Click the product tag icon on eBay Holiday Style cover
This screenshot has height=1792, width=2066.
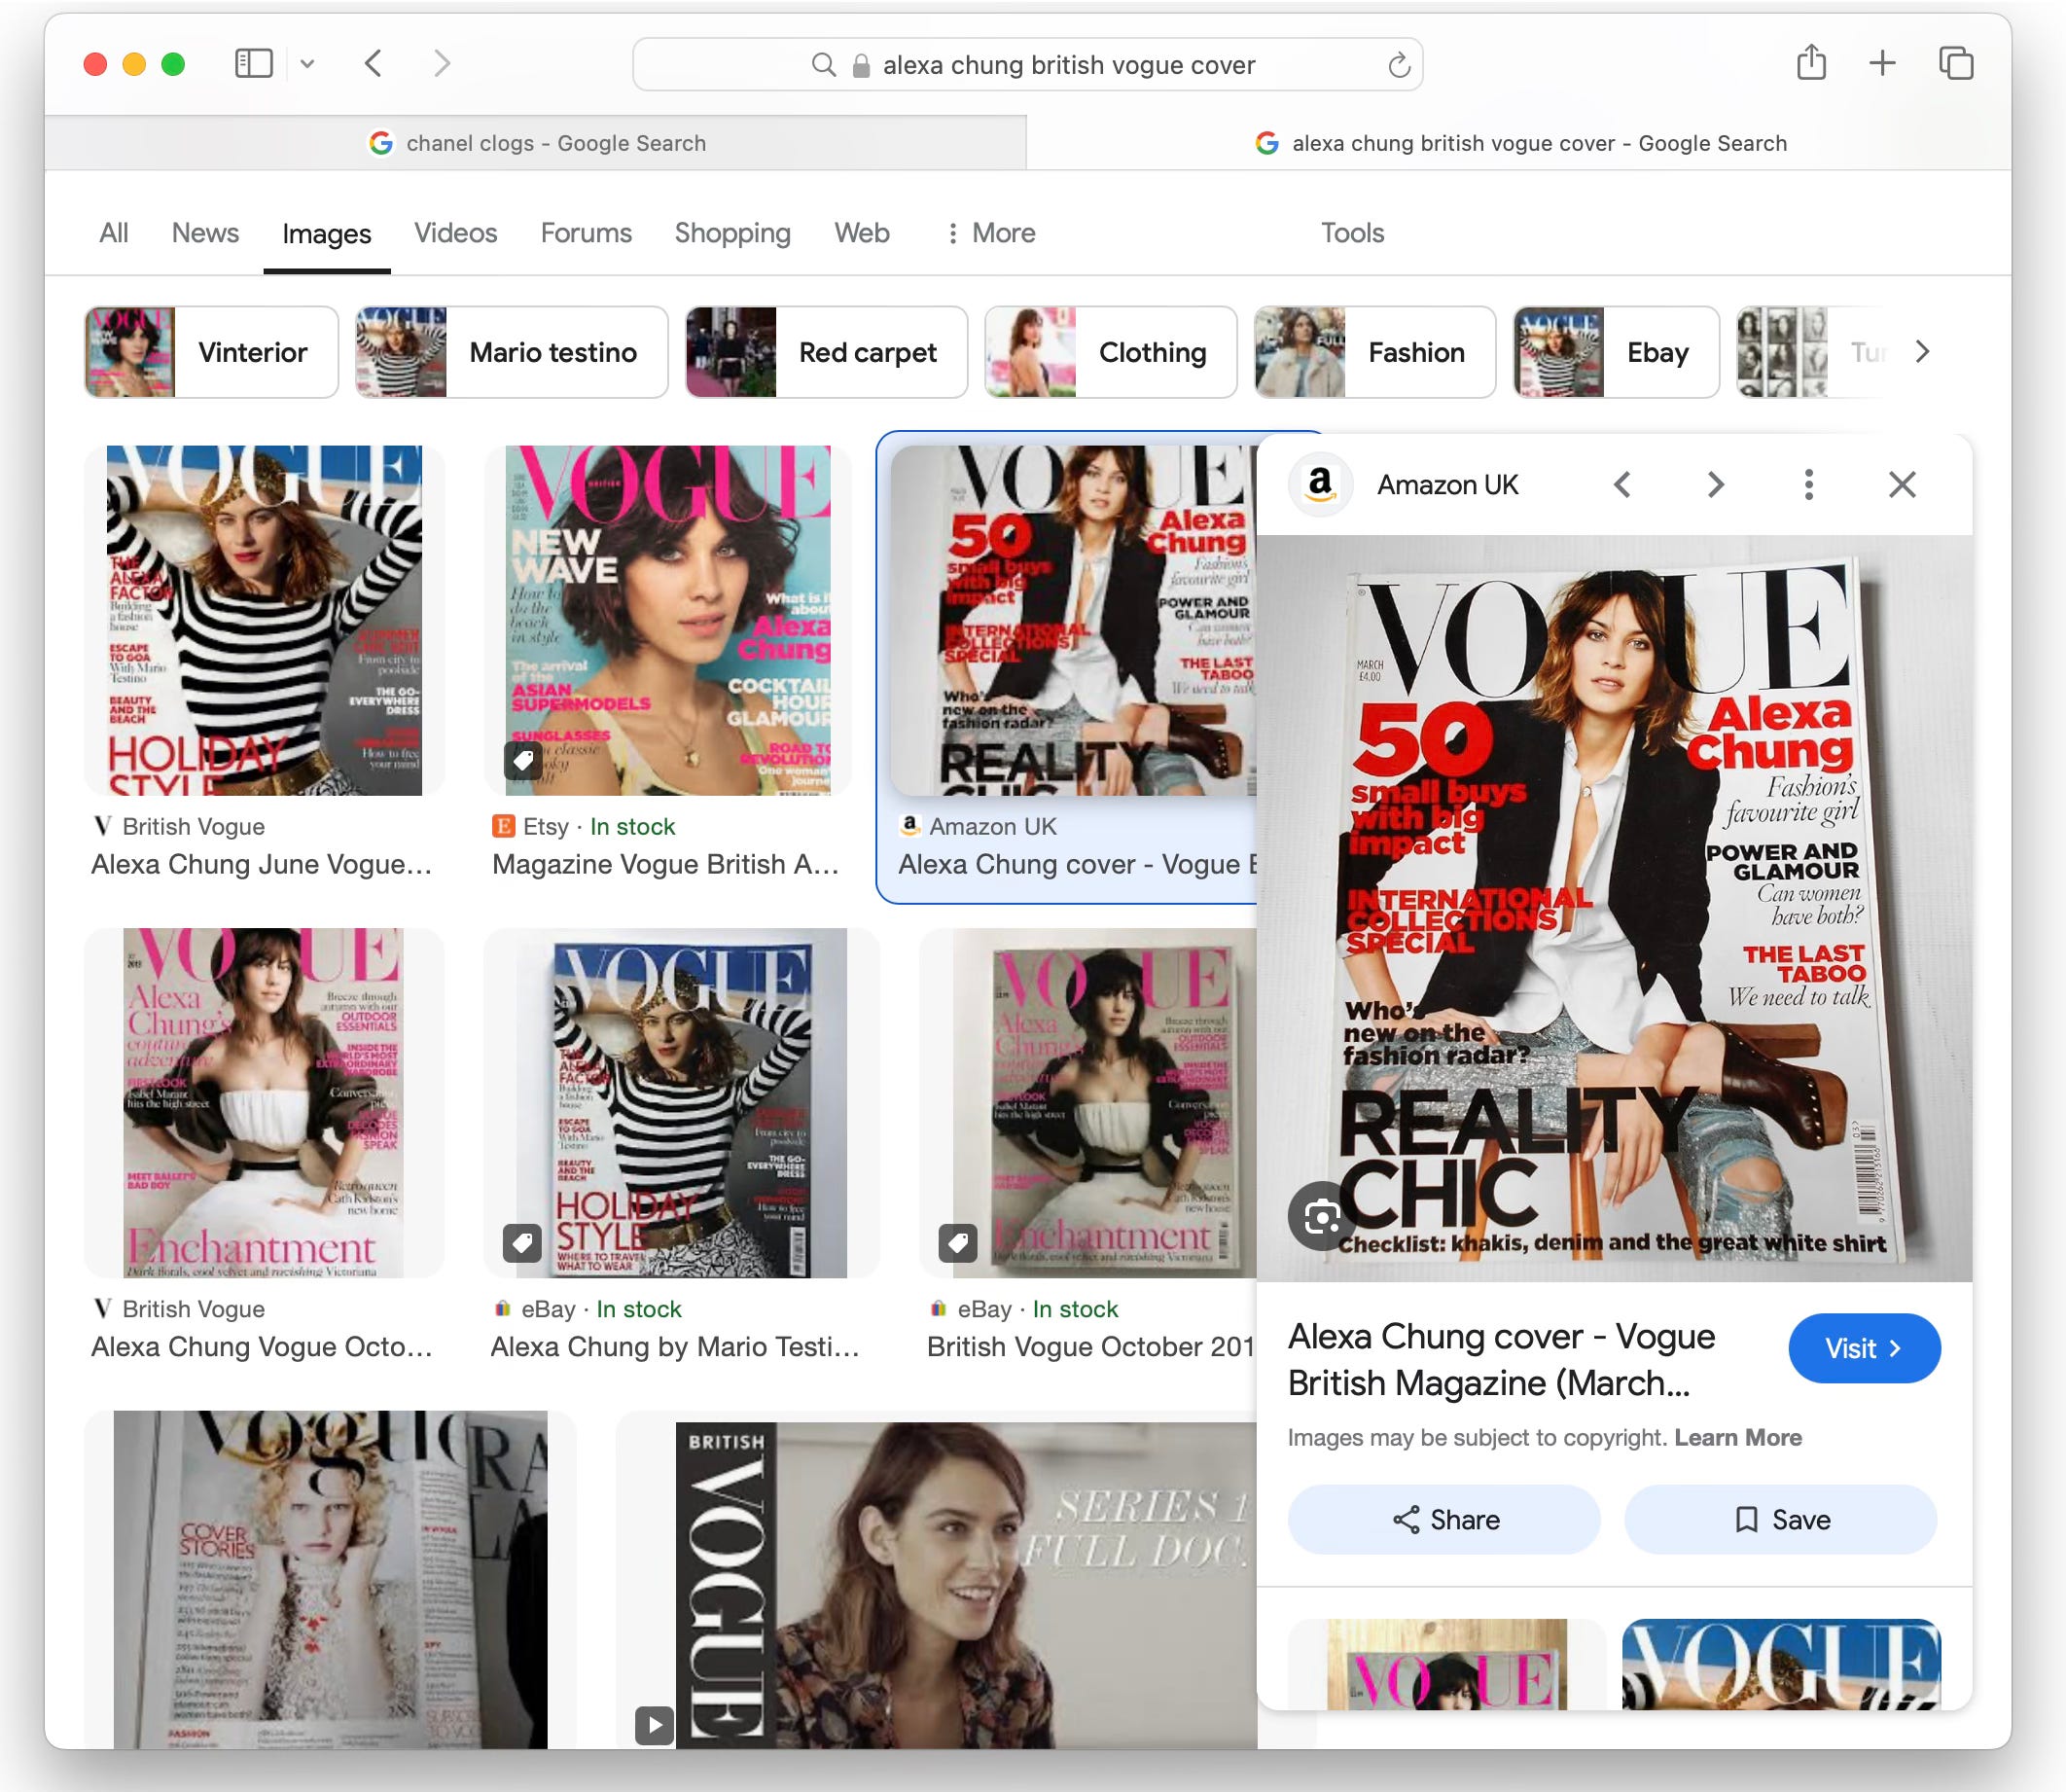pyautogui.click(x=522, y=1243)
